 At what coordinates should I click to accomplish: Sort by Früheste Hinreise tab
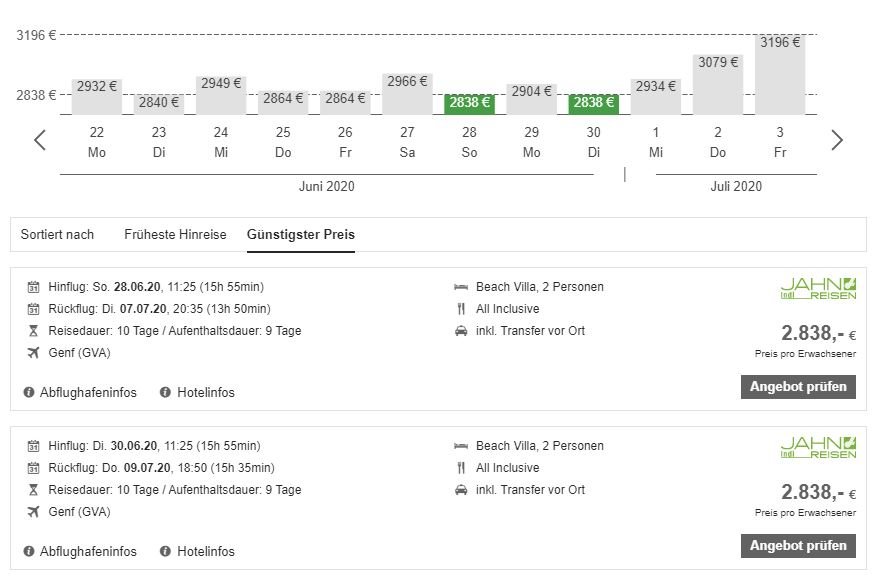coord(175,235)
